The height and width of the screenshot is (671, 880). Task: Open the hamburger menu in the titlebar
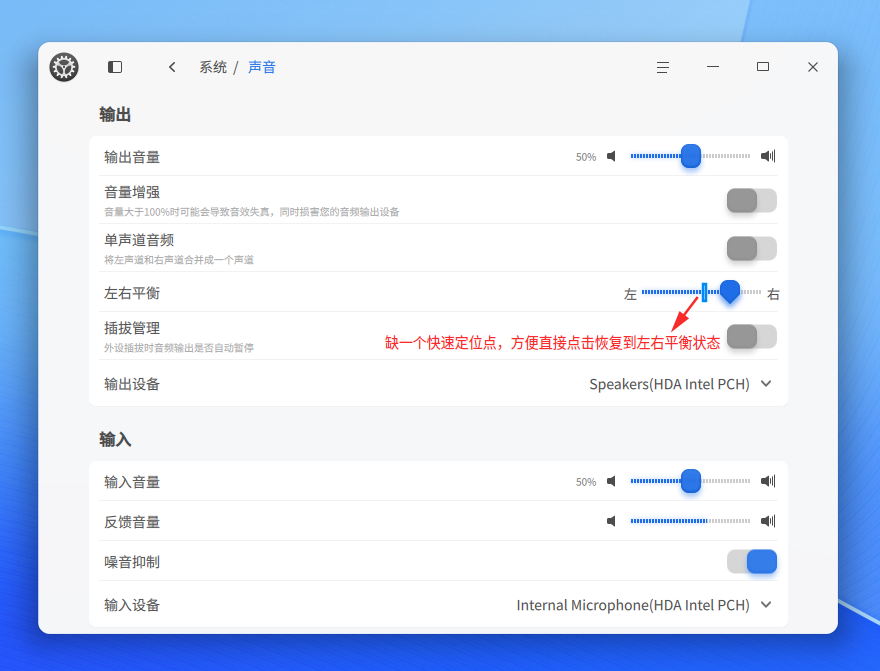click(663, 66)
